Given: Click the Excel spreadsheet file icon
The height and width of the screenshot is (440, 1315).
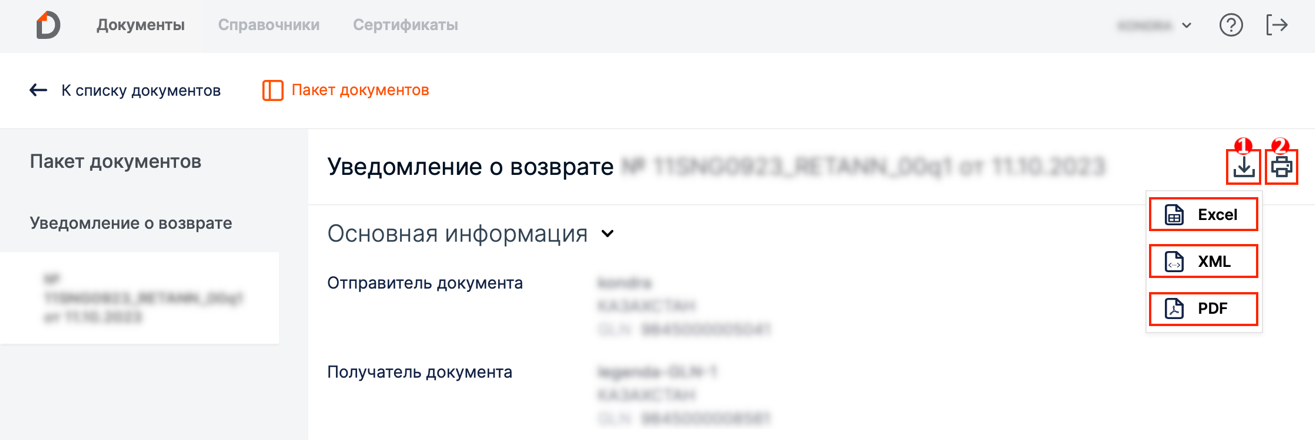Looking at the screenshot, I should [1175, 215].
